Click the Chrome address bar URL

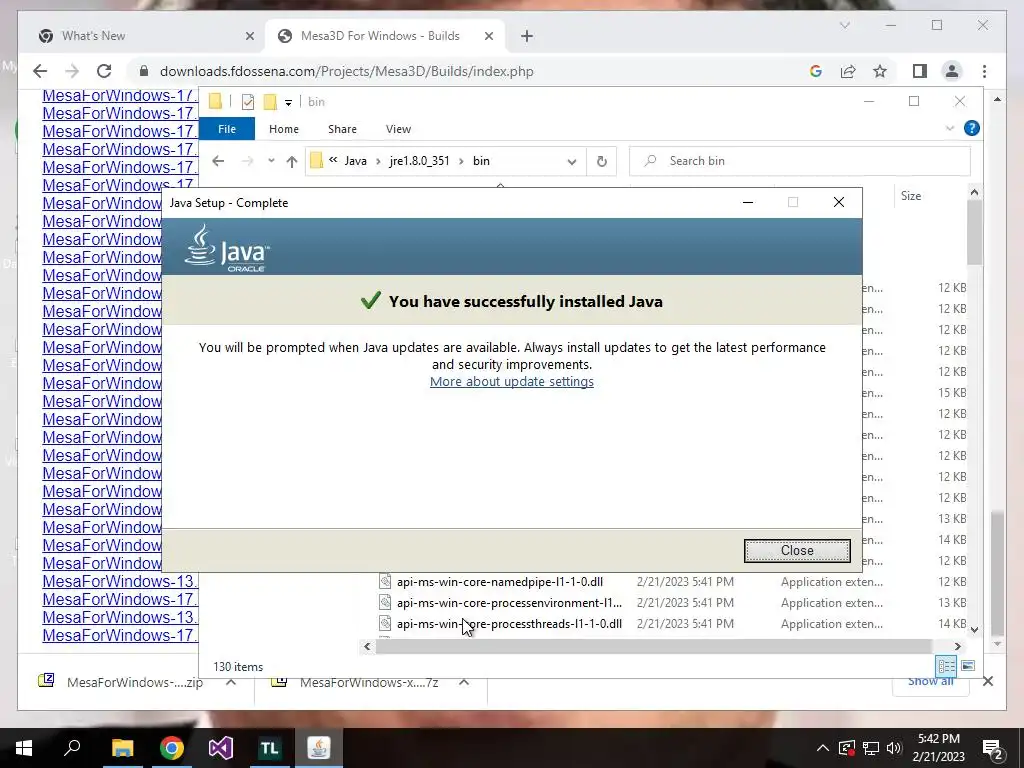click(347, 71)
